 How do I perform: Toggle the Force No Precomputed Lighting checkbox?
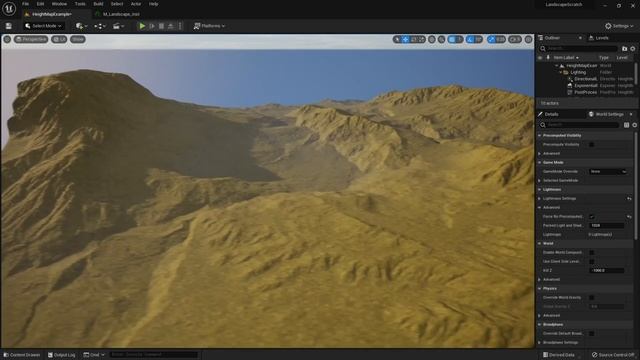point(591,216)
